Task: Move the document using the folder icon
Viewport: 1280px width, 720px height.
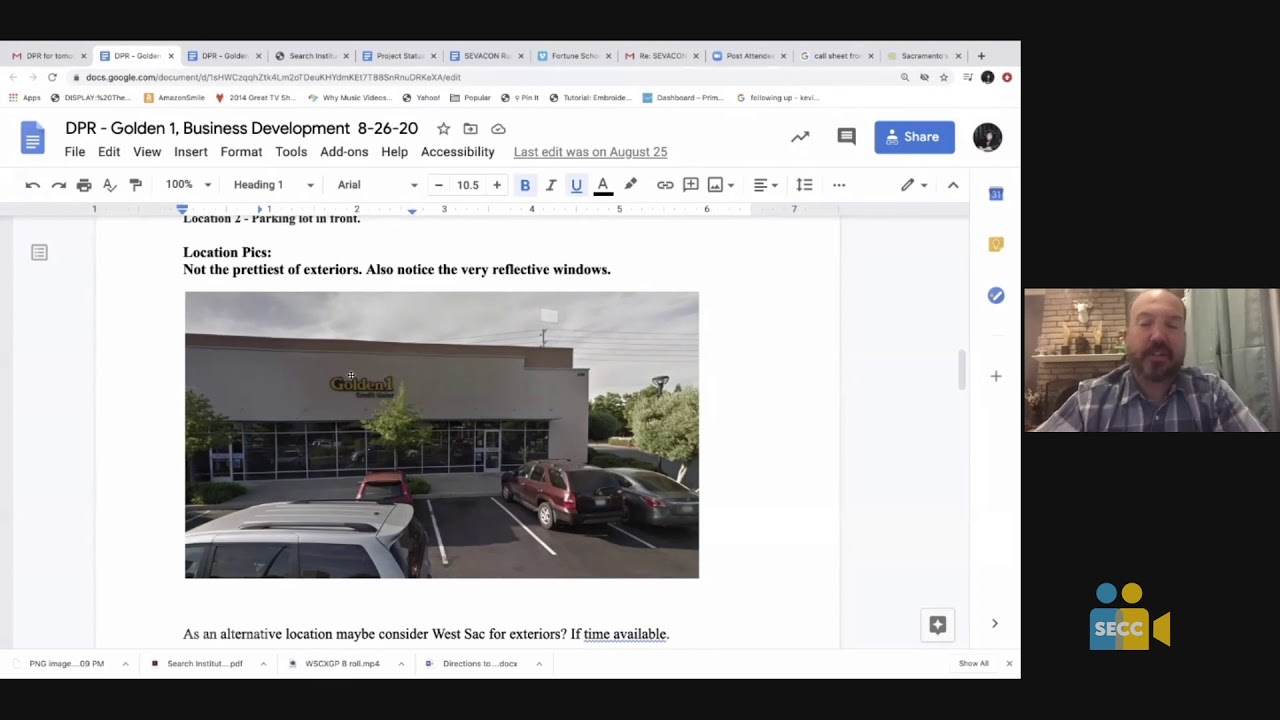Action: [x=470, y=129]
